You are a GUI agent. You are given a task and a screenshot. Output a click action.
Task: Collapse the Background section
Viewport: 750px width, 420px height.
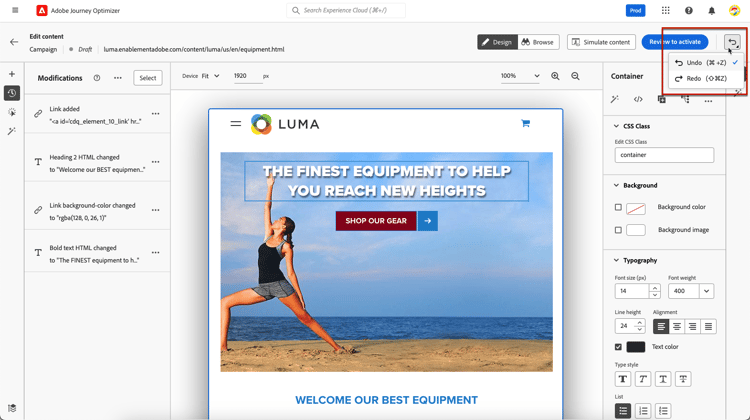[x=616, y=186]
